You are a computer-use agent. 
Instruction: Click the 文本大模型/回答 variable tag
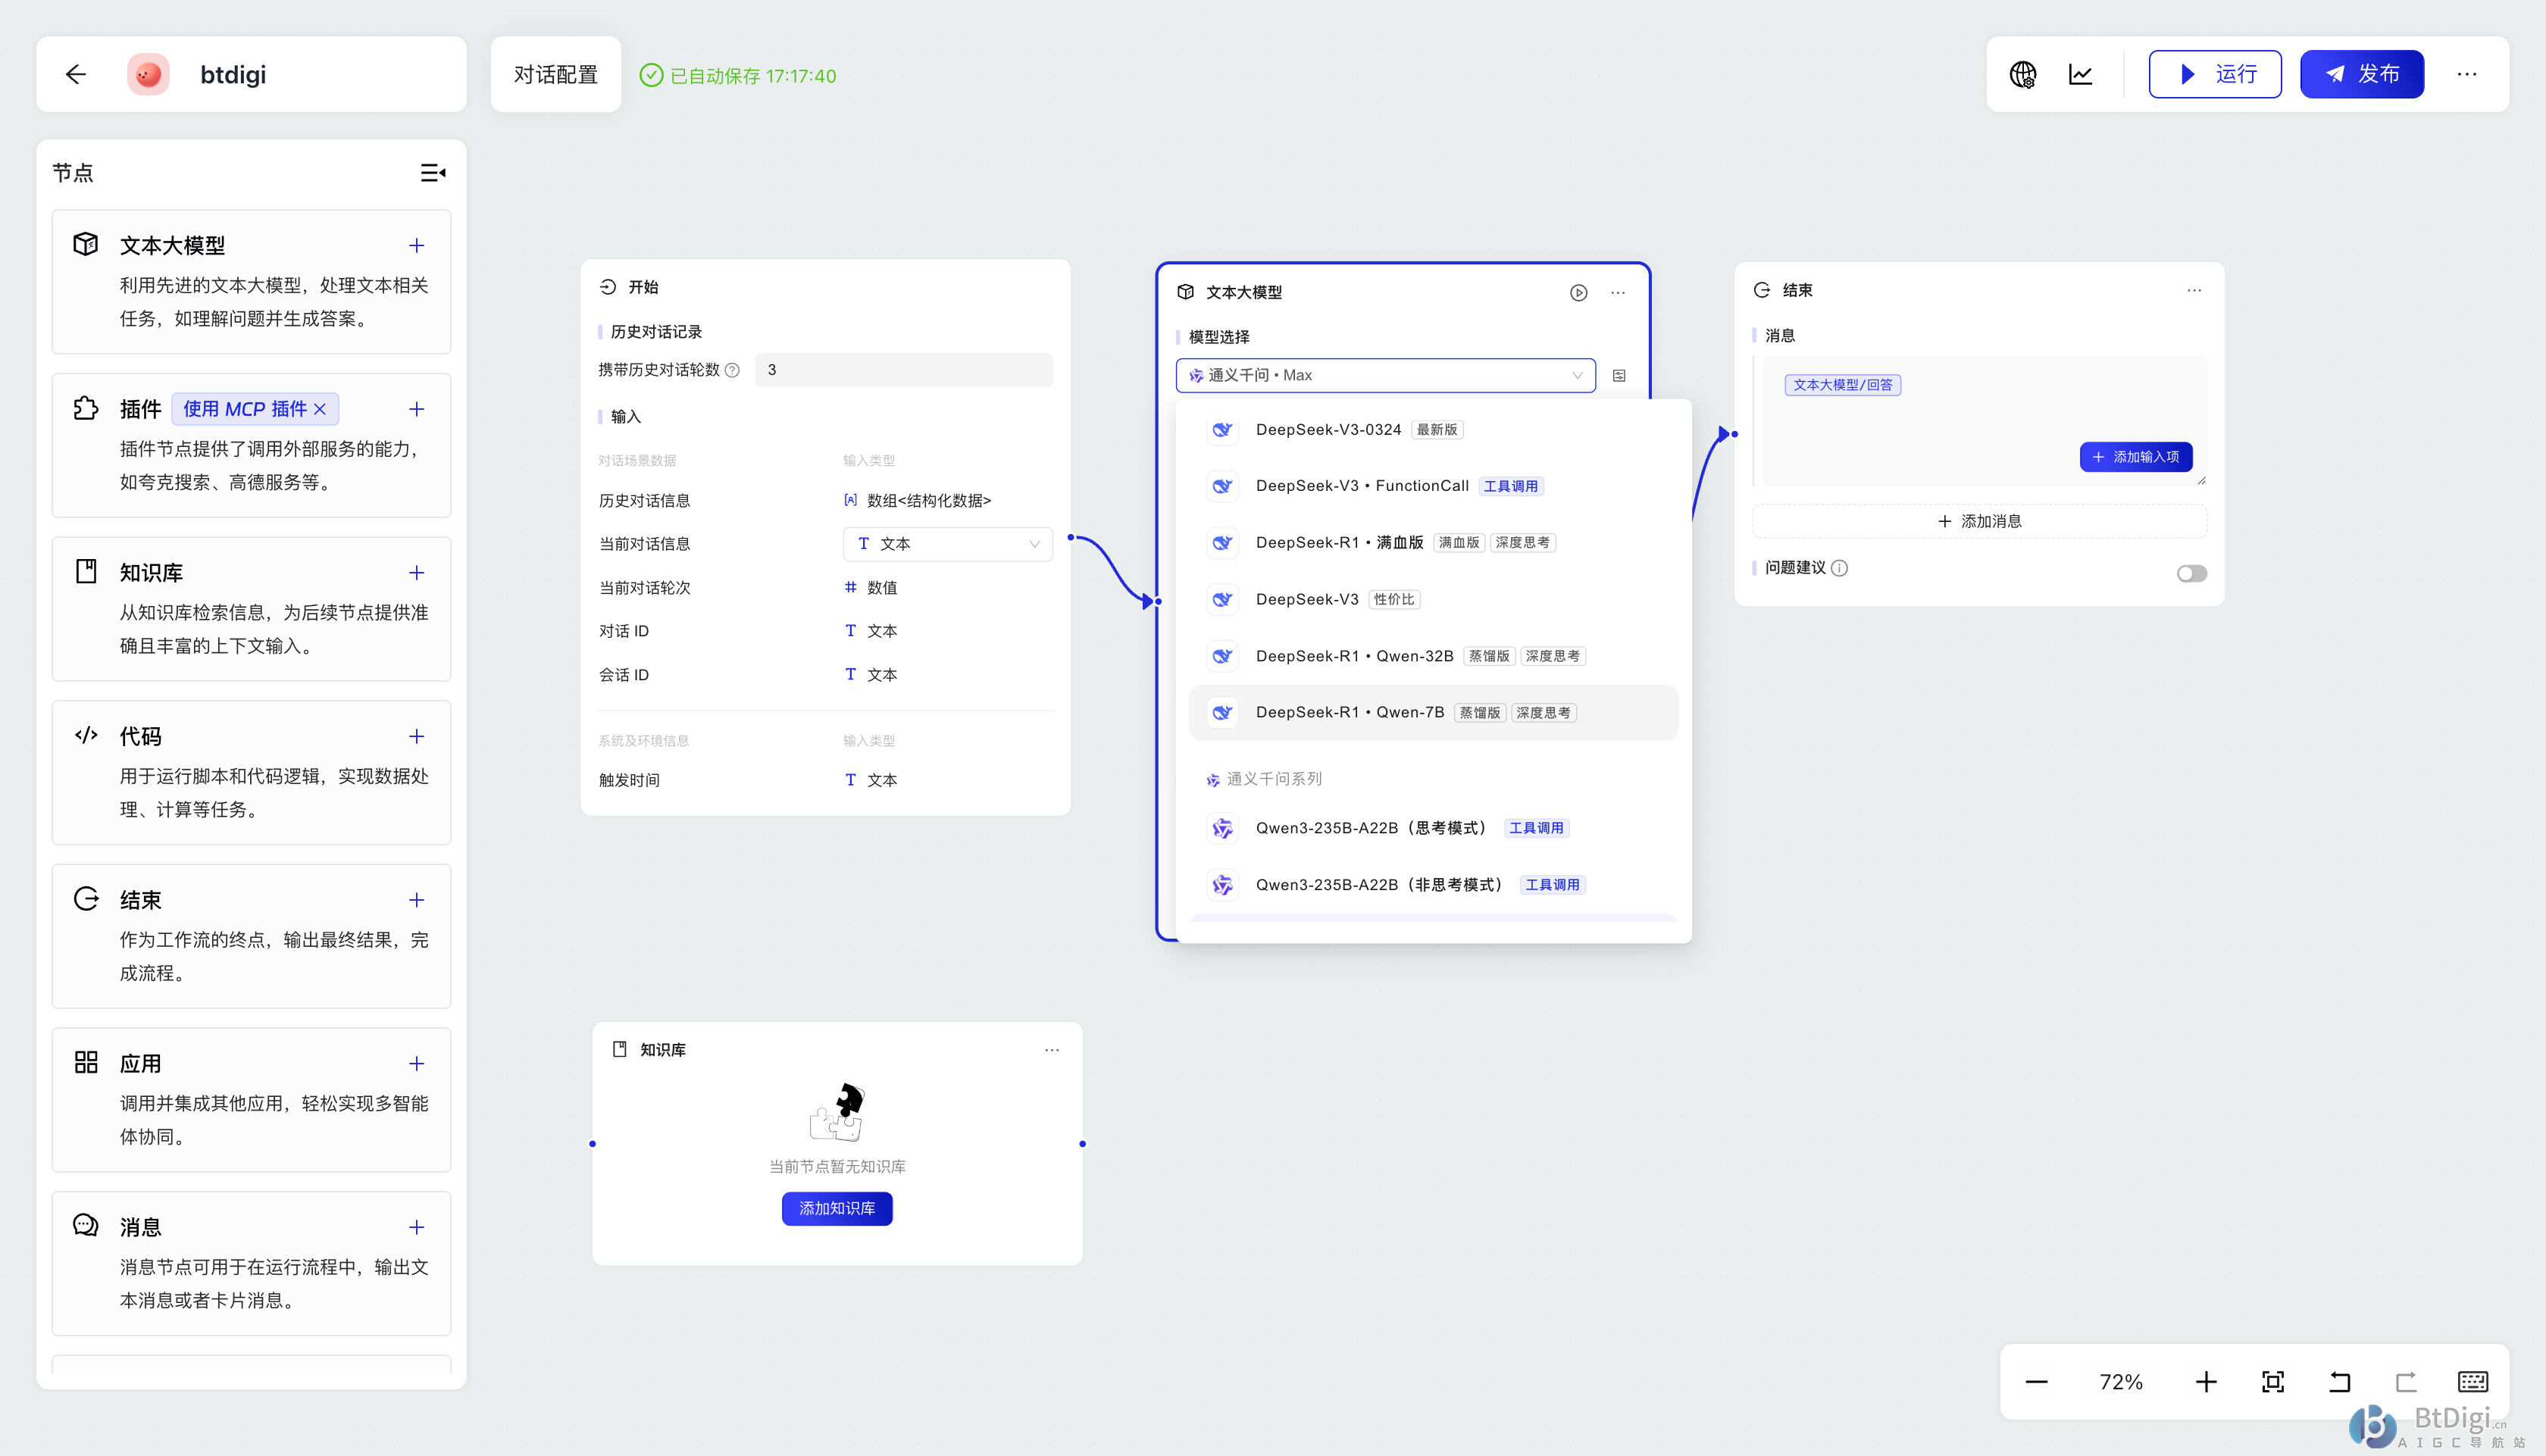(1842, 385)
